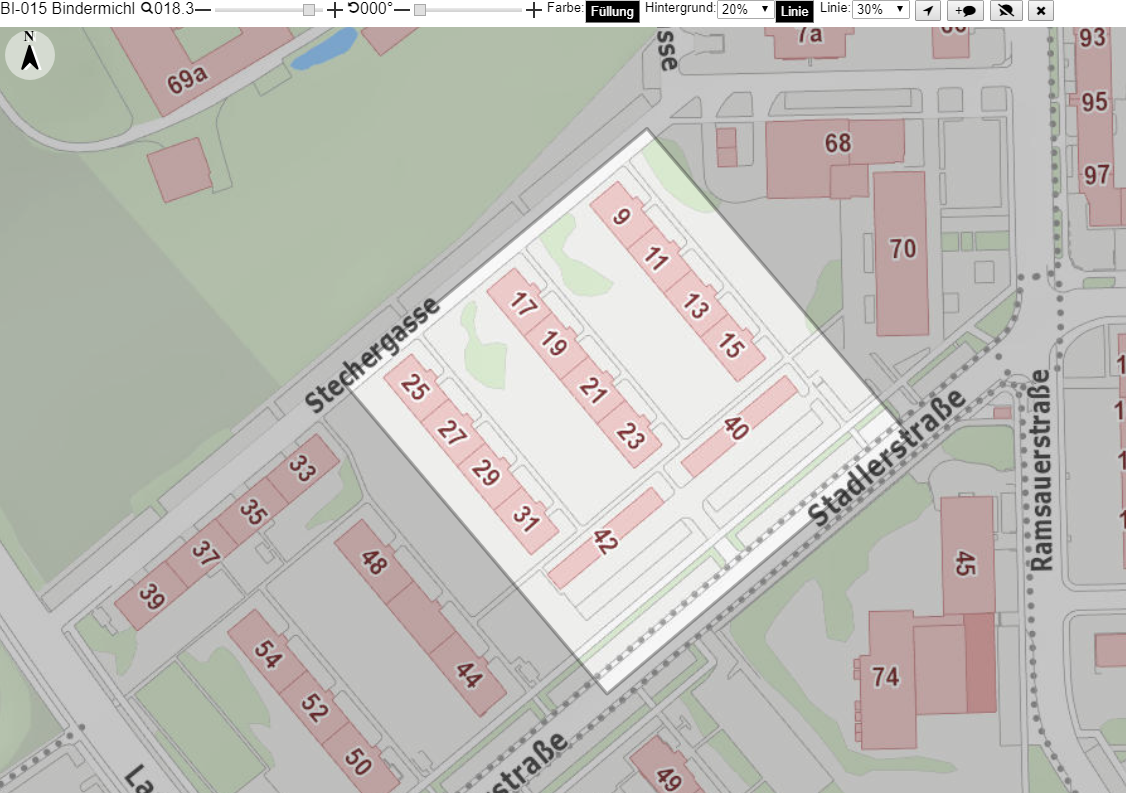Screen dimensions: 1126x793
Task: Click the rotation slider handle
Action: pos(420,10)
